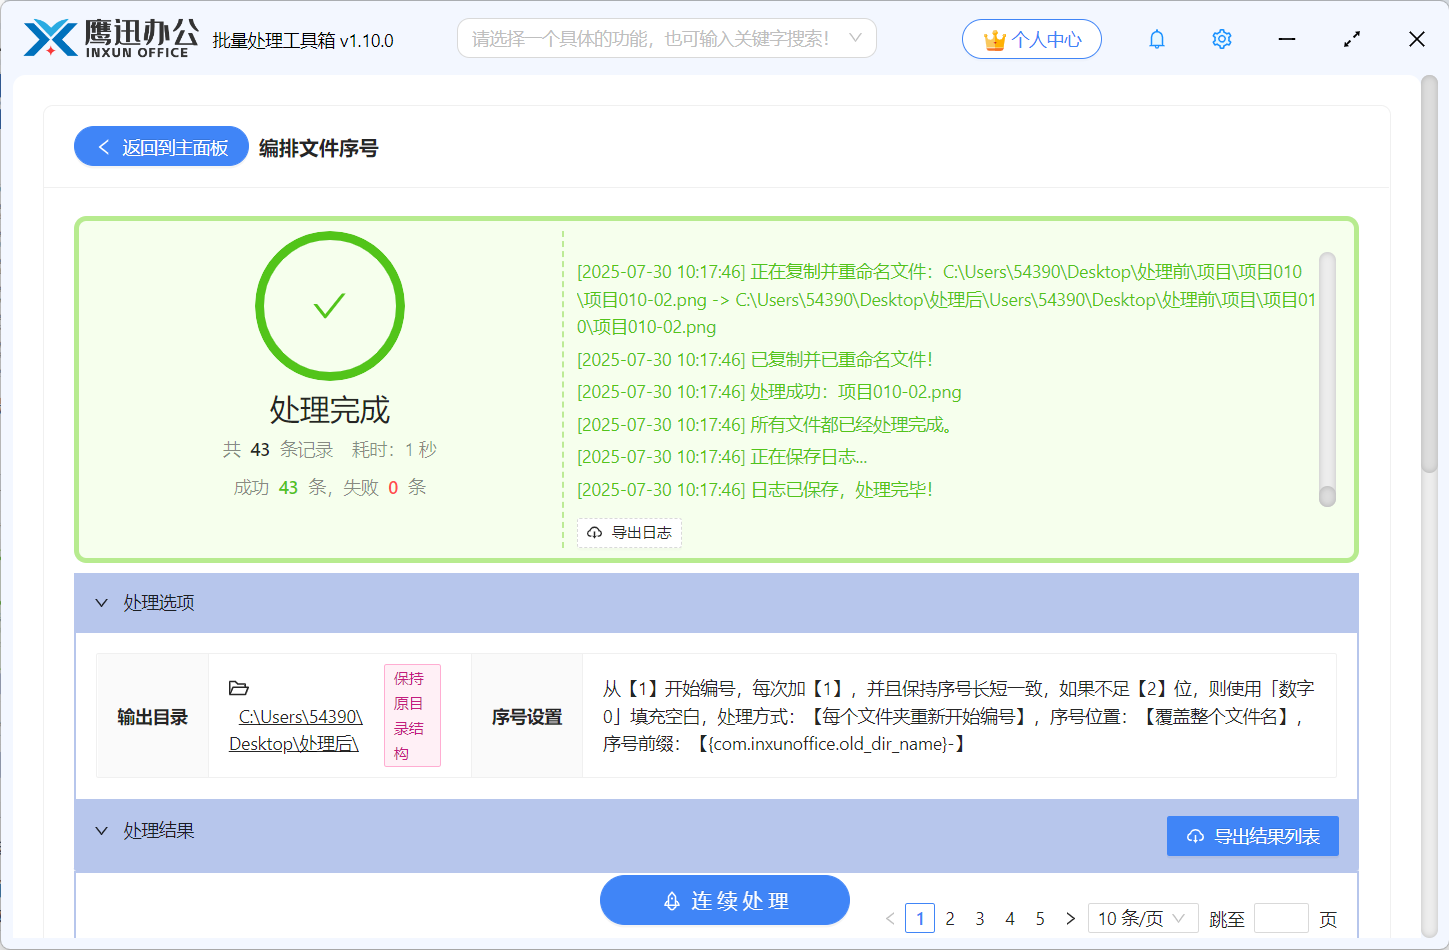Click the folder icon beside the output directory

pyautogui.click(x=239, y=688)
